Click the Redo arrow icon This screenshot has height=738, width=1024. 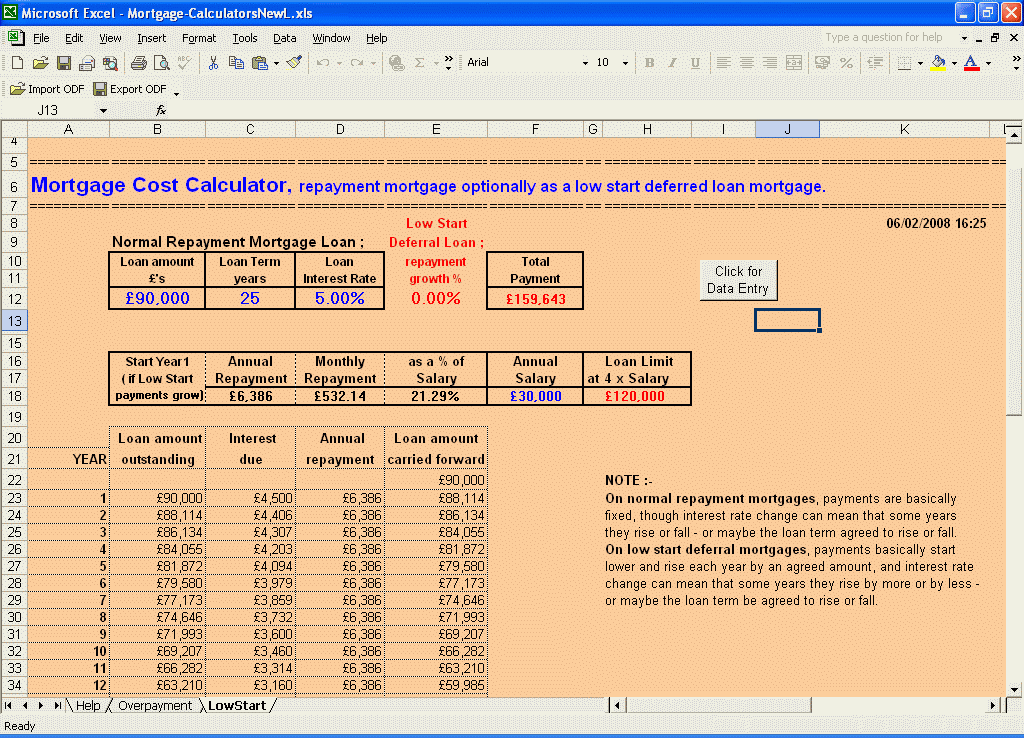(357, 63)
